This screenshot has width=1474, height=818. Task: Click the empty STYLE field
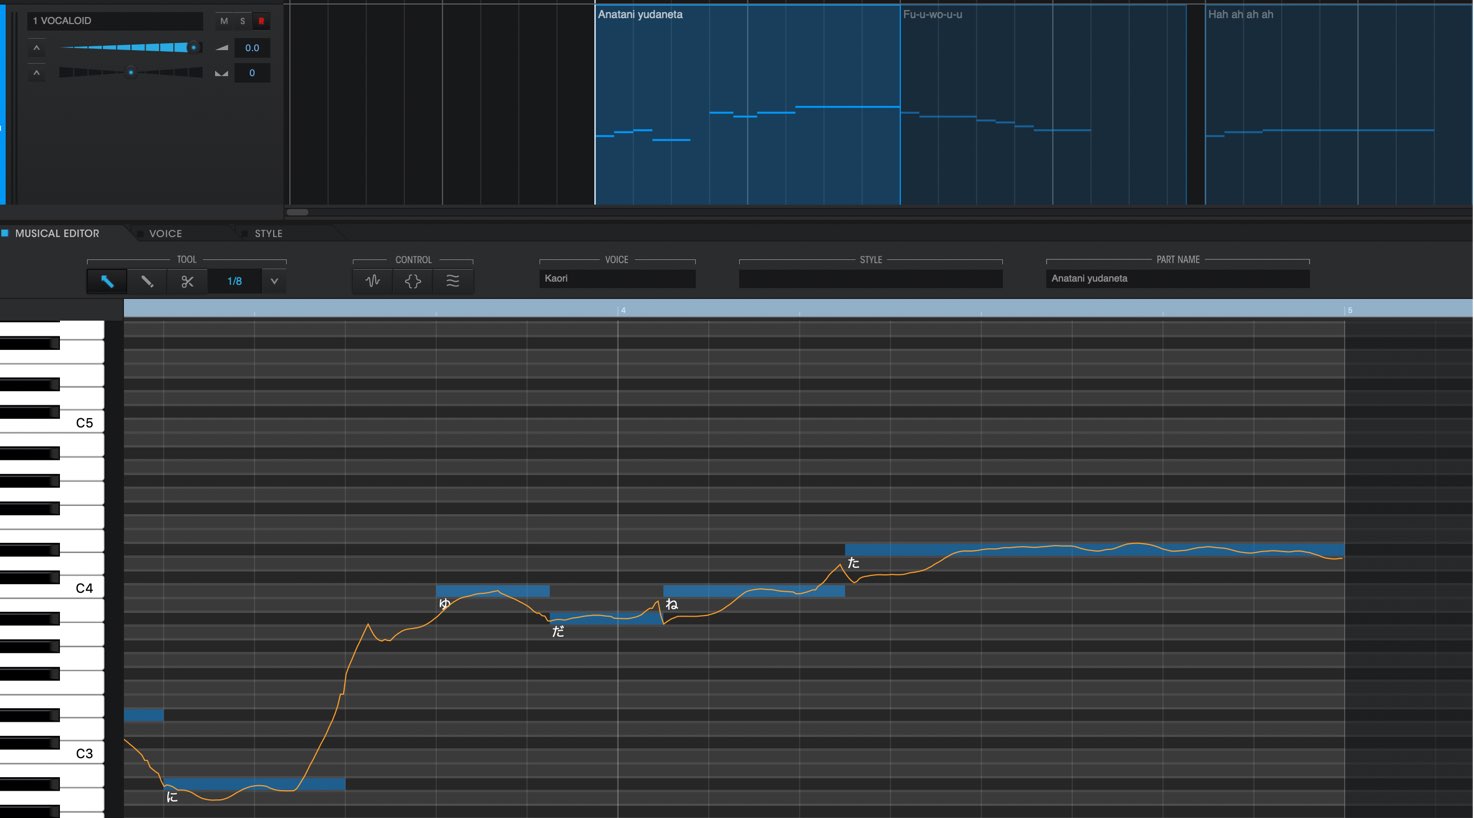click(870, 279)
